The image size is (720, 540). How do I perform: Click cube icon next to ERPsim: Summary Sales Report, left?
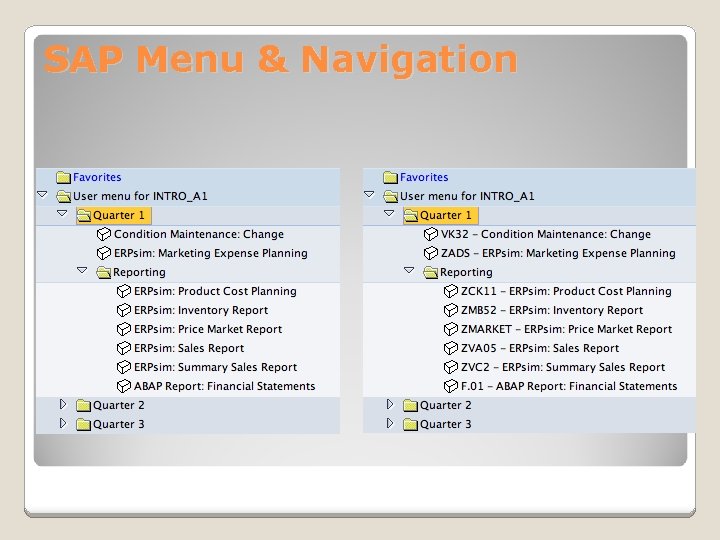click(x=124, y=367)
